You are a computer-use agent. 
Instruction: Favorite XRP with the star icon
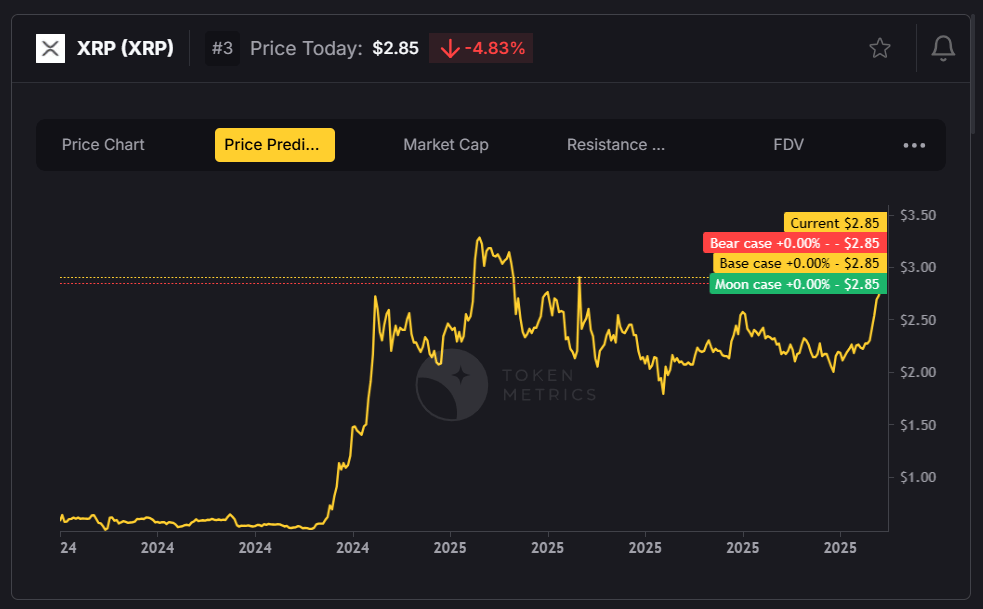pos(880,48)
